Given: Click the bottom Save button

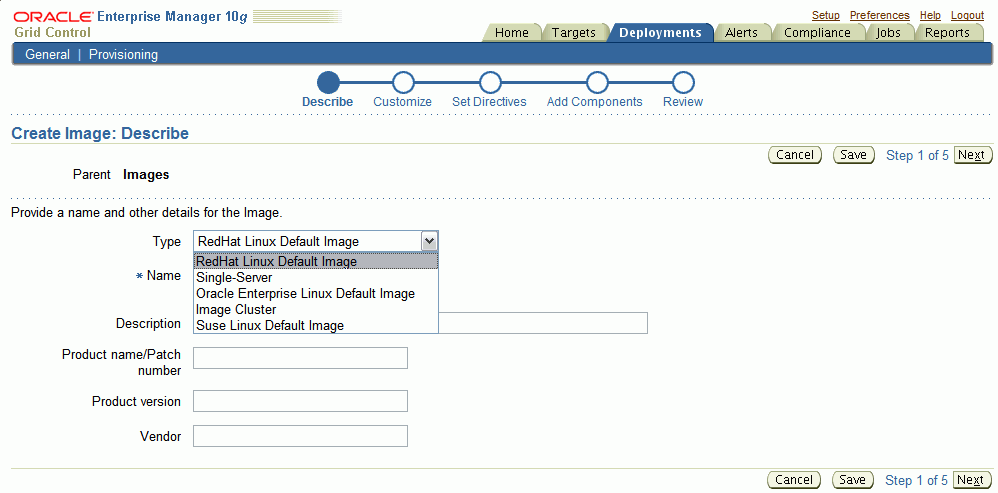Looking at the screenshot, I should [x=852, y=480].
